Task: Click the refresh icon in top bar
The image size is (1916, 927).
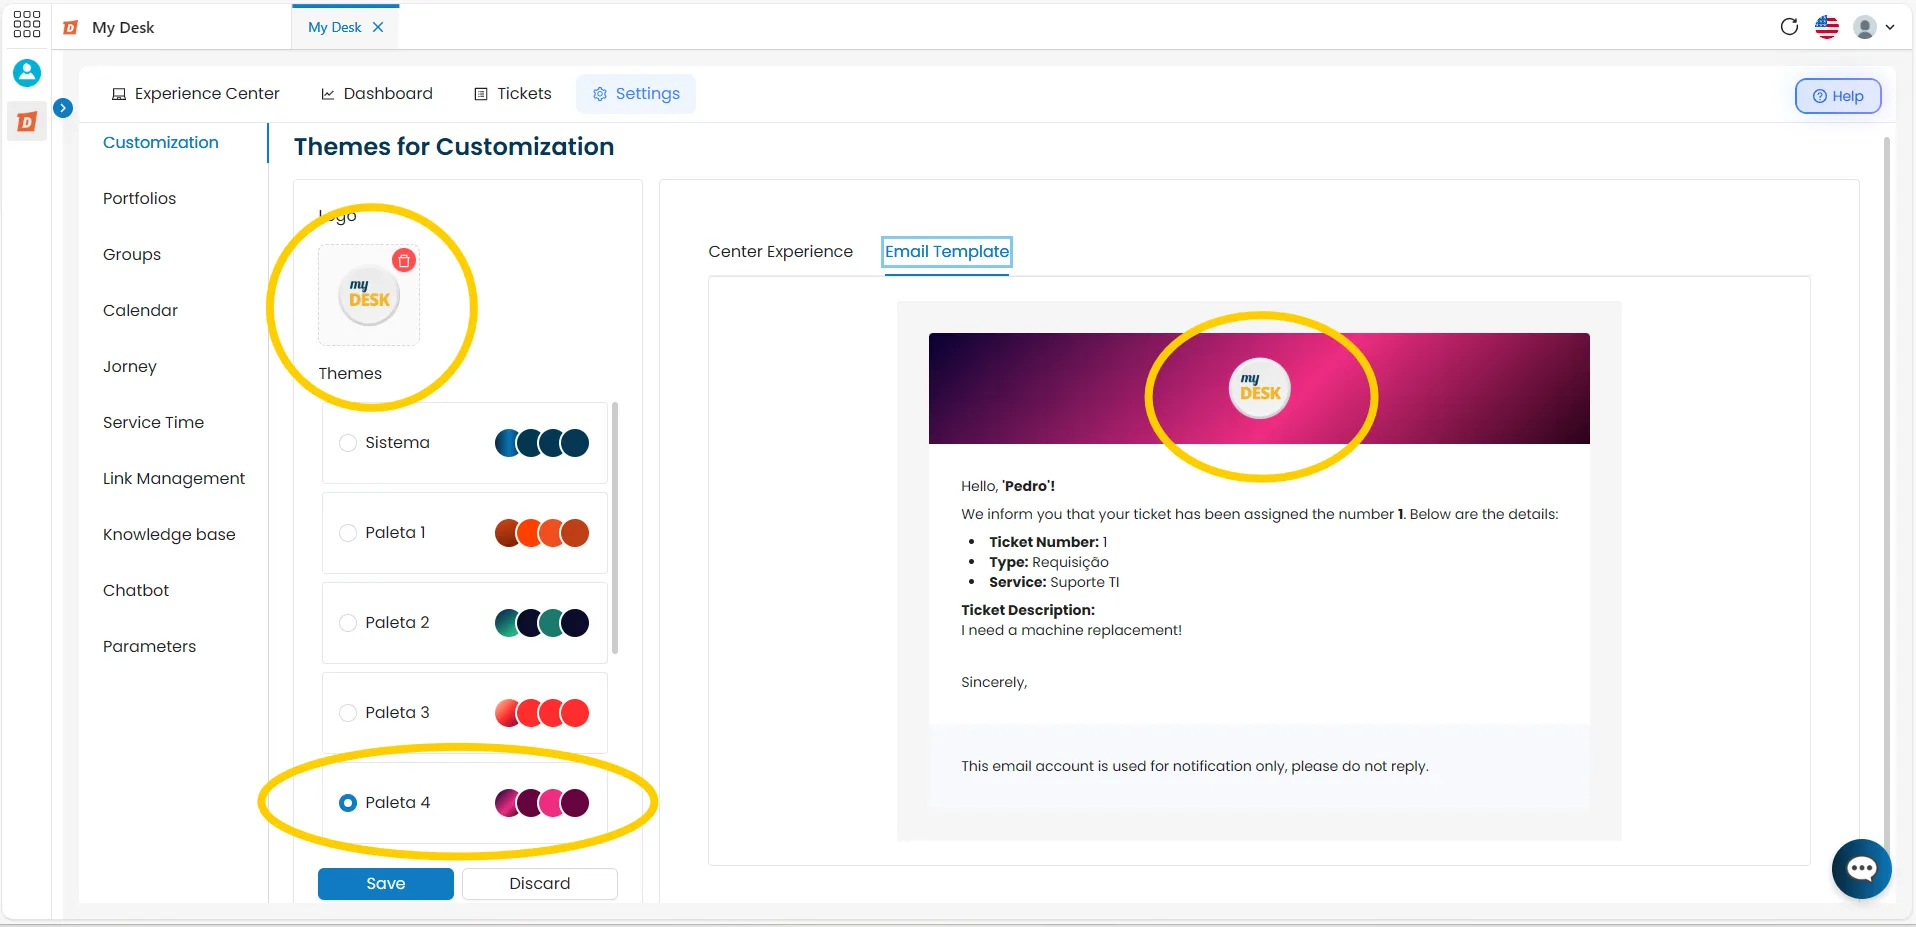Action: (1789, 27)
